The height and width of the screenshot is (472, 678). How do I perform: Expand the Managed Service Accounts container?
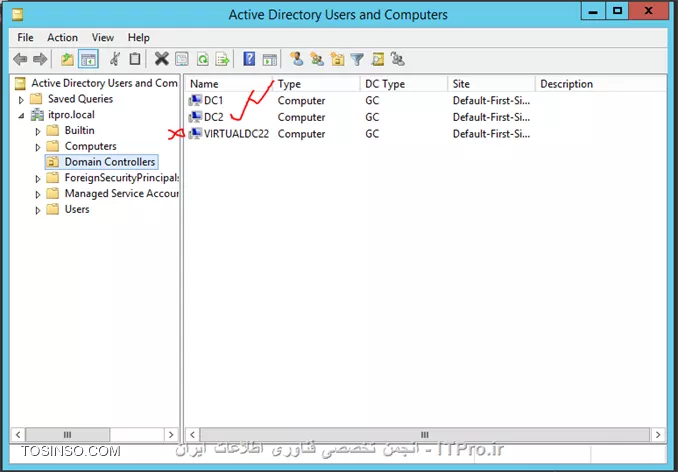click(38, 195)
